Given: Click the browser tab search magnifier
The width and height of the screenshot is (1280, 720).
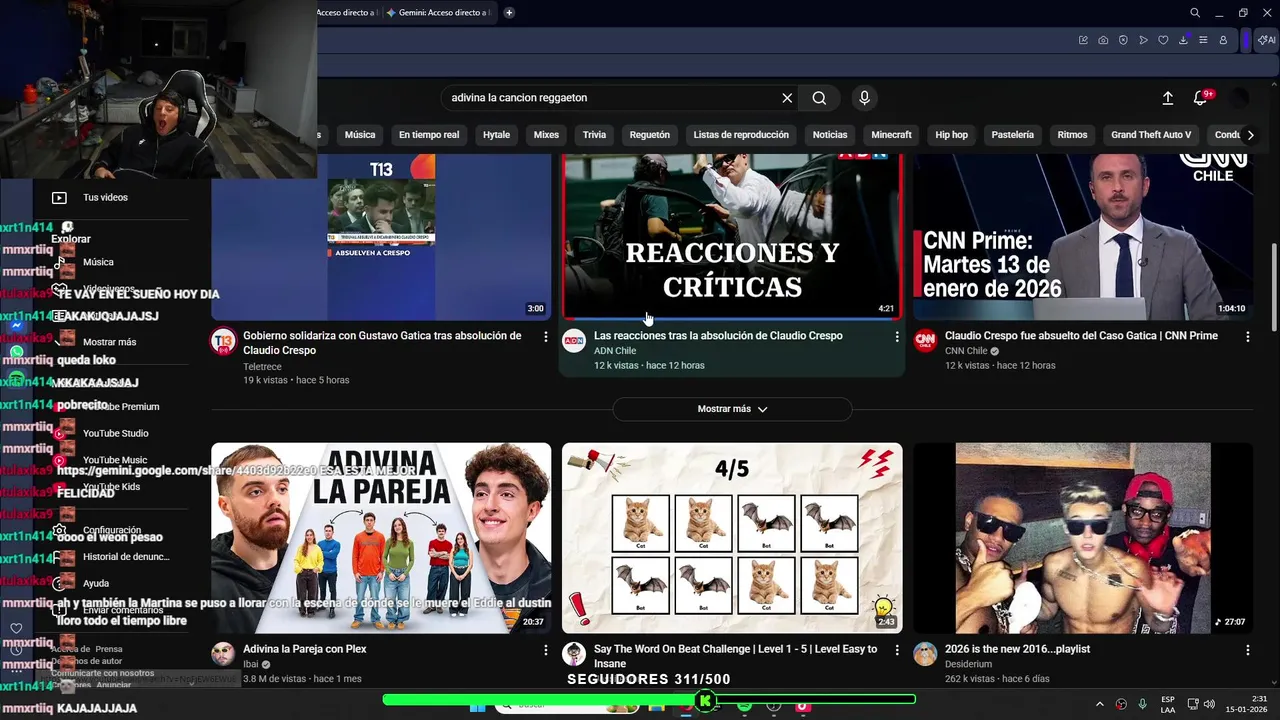Looking at the screenshot, I should click(1195, 13).
